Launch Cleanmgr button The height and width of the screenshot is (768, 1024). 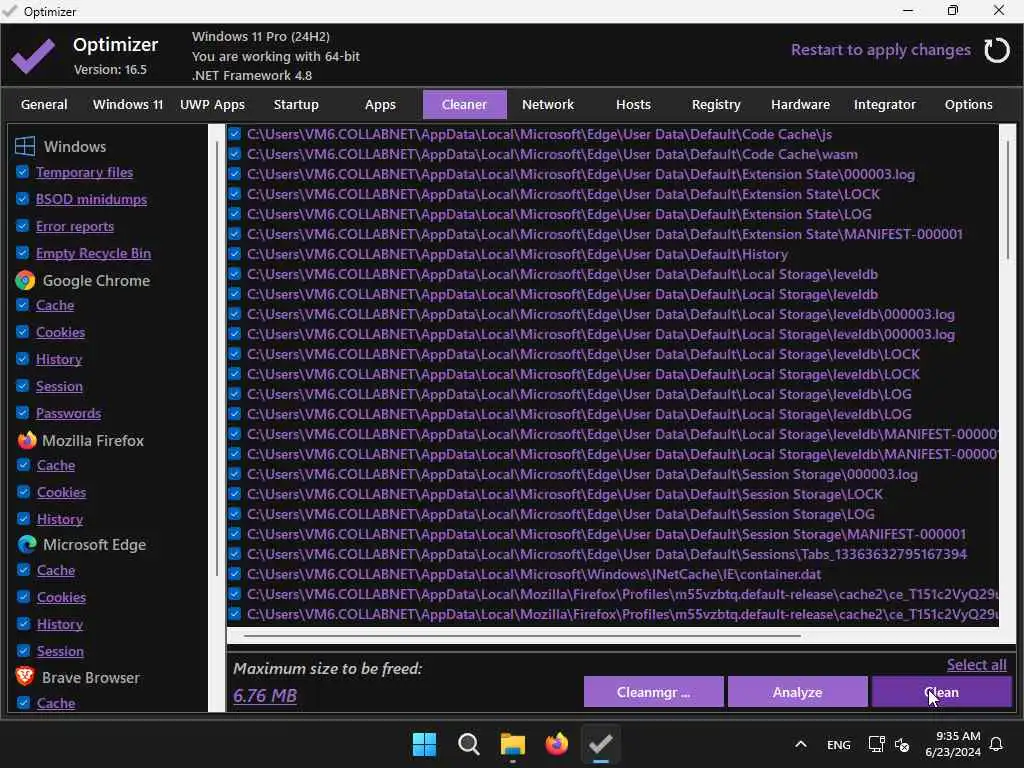click(653, 692)
